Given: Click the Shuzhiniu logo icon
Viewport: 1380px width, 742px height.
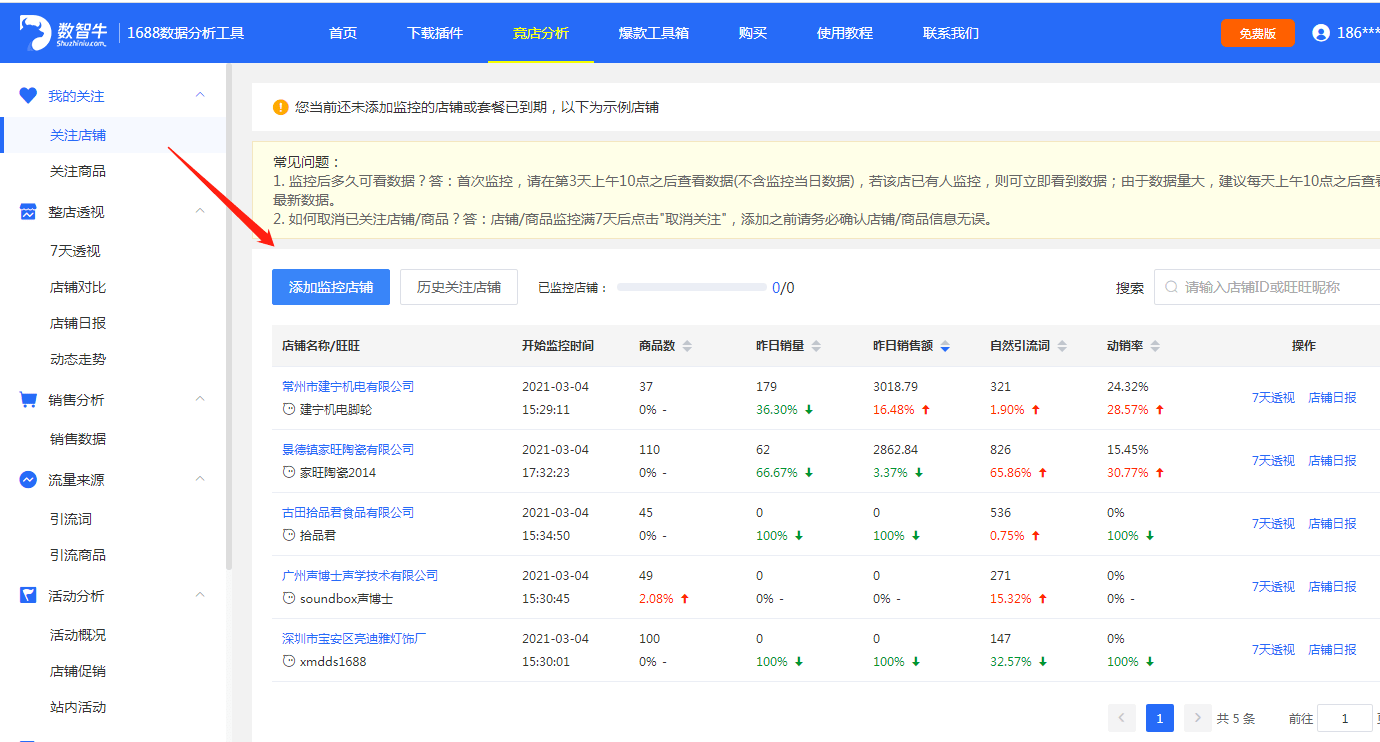Looking at the screenshot, I should pos(36,32).
